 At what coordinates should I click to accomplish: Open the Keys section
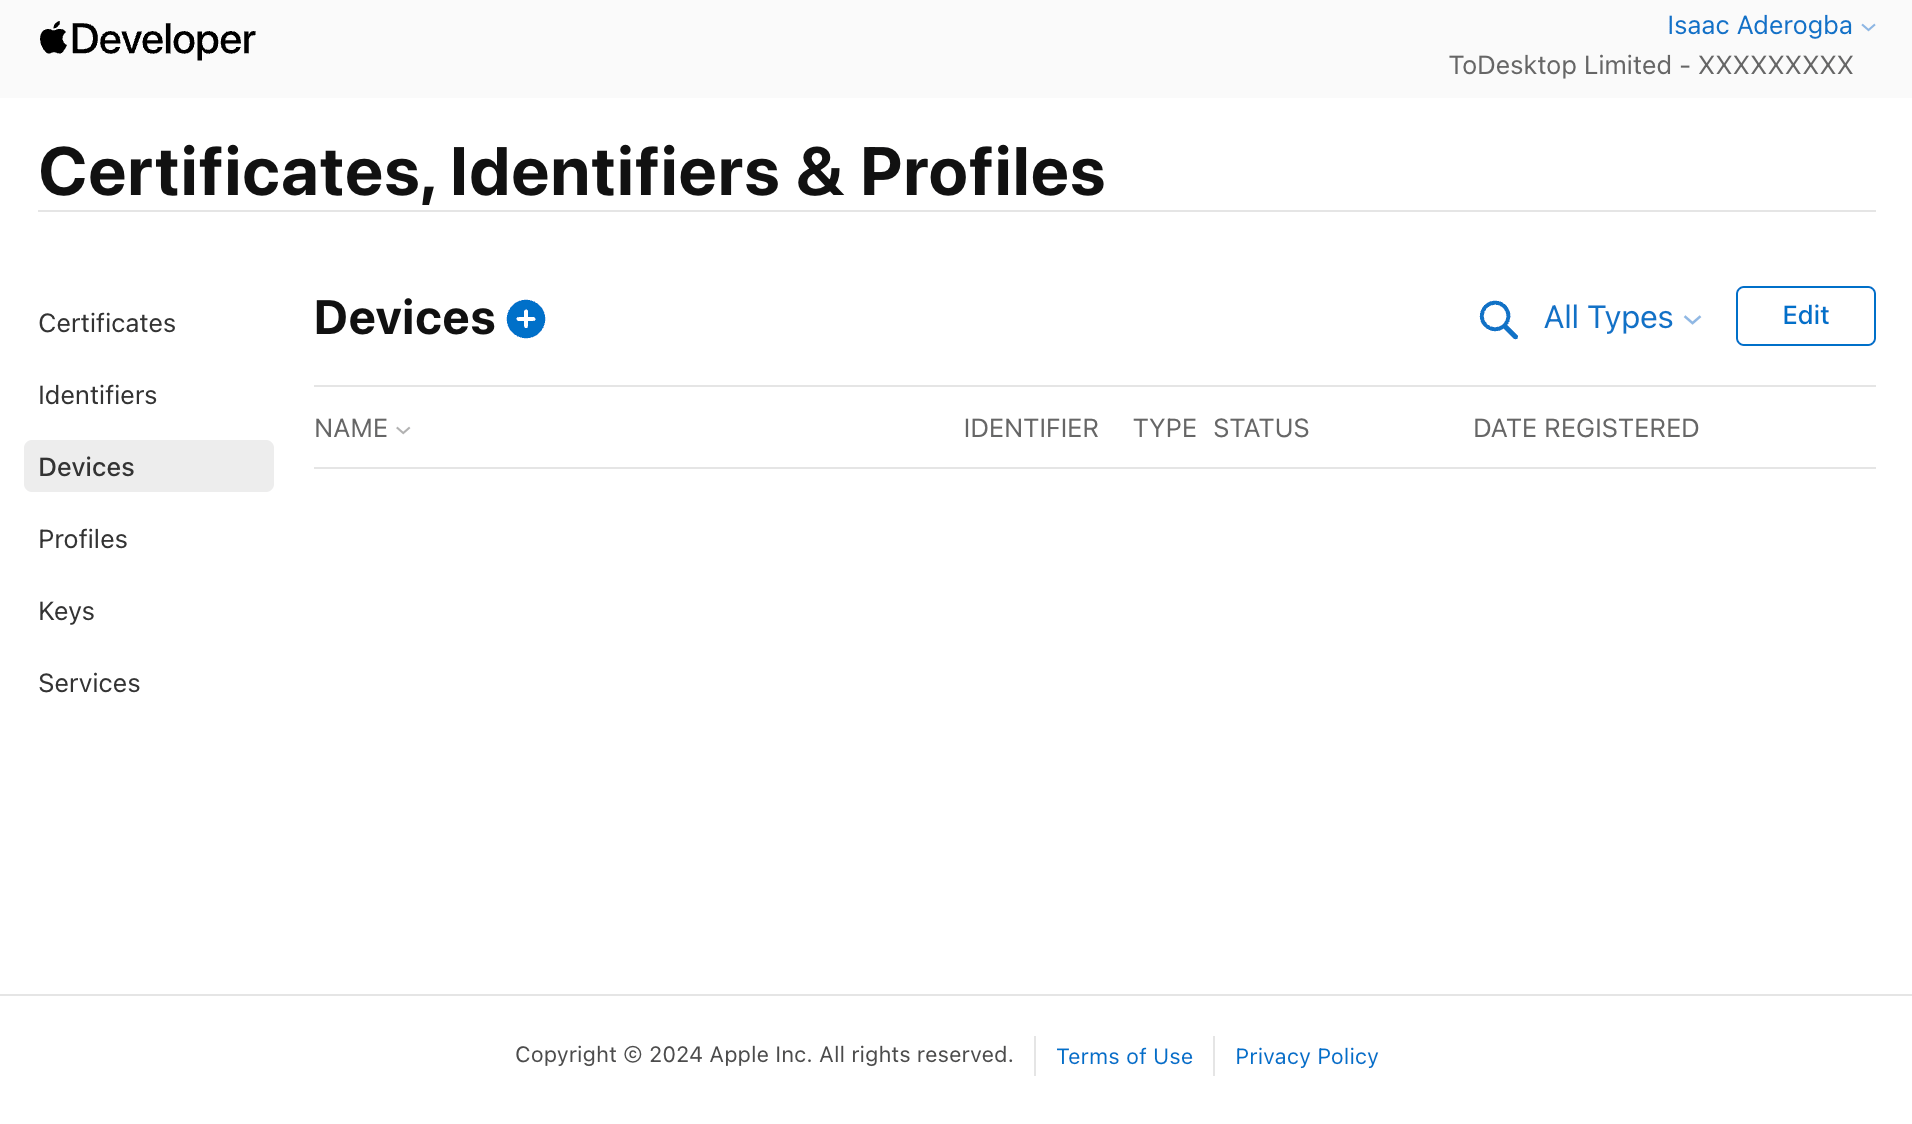click(66, 611)
